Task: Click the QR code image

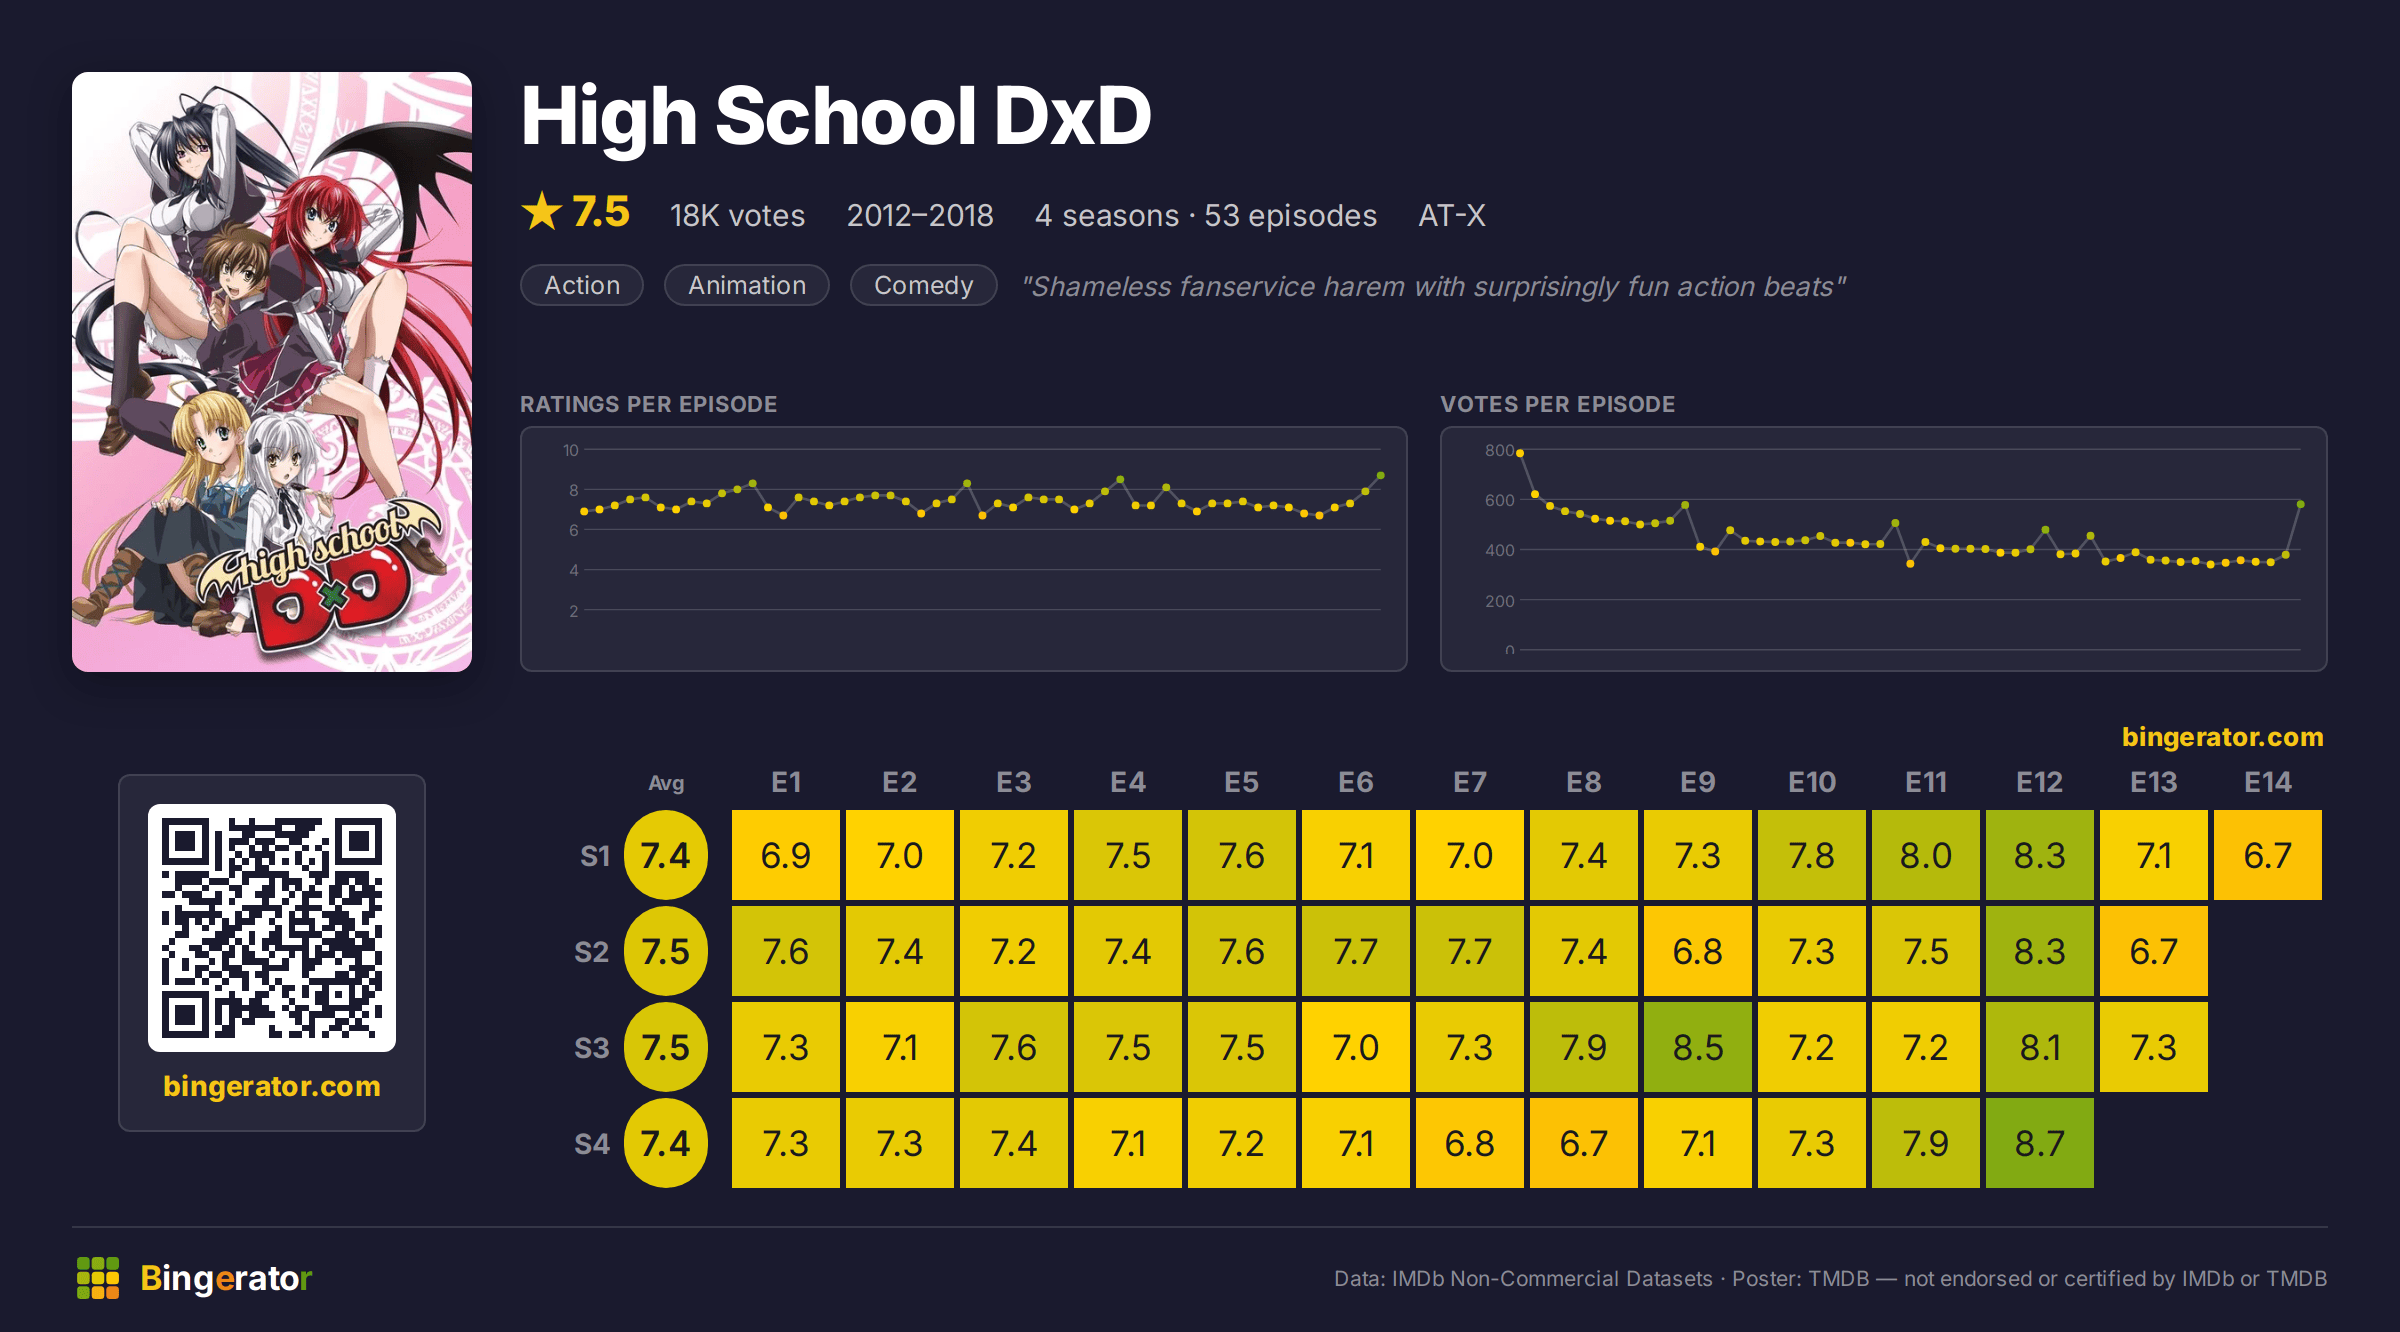Action: pyautogui.click(x=272, y=927)
